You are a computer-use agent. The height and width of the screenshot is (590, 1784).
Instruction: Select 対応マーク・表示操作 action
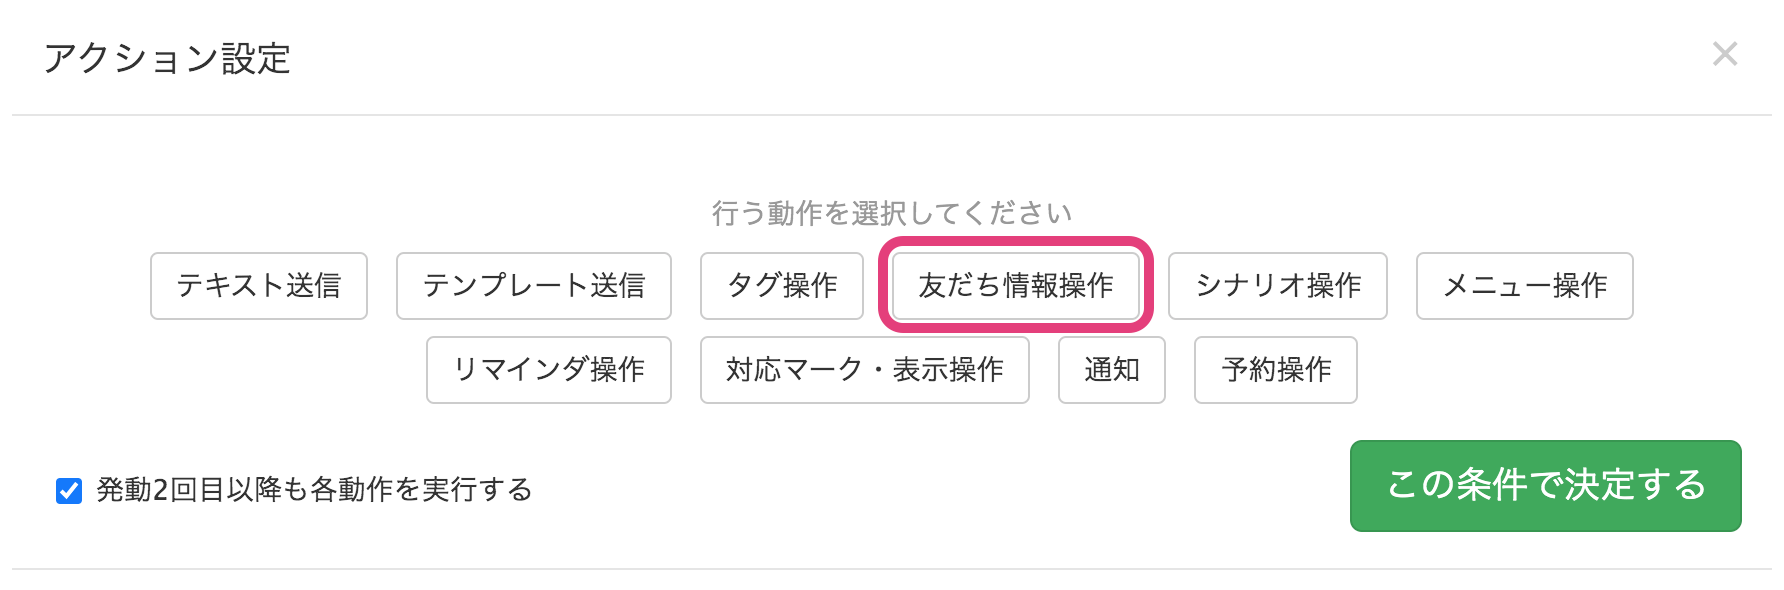click(x=865, y=370)
